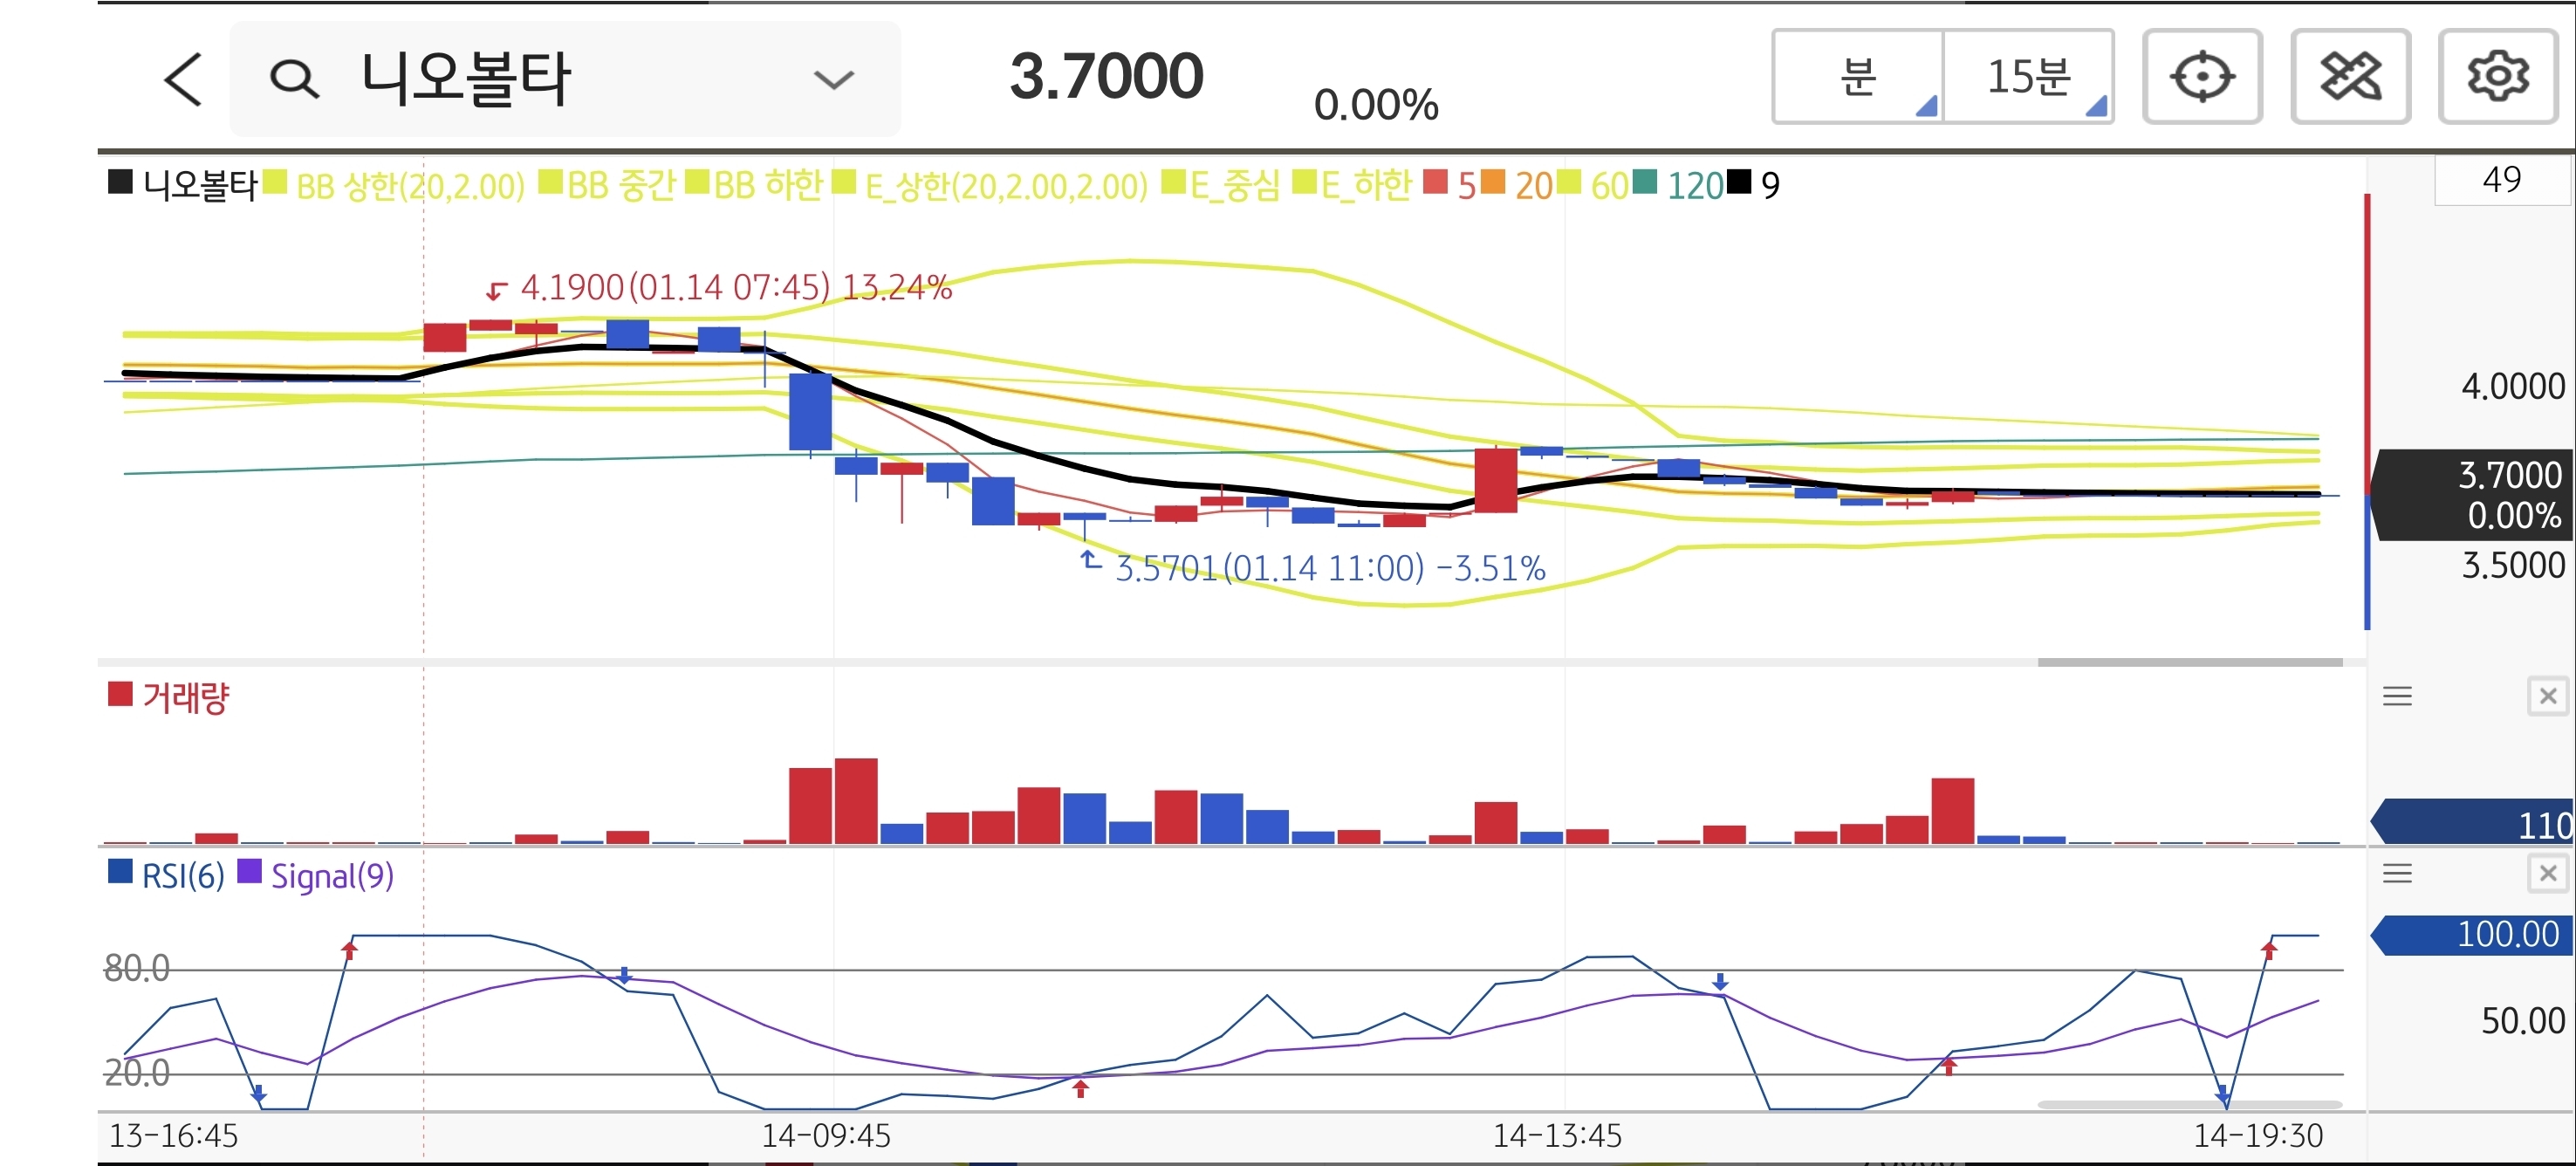Open the 분 chart period dropdown
Screen dimensions: 2576x1166
pyautogui.click(x=1858, y=77)
